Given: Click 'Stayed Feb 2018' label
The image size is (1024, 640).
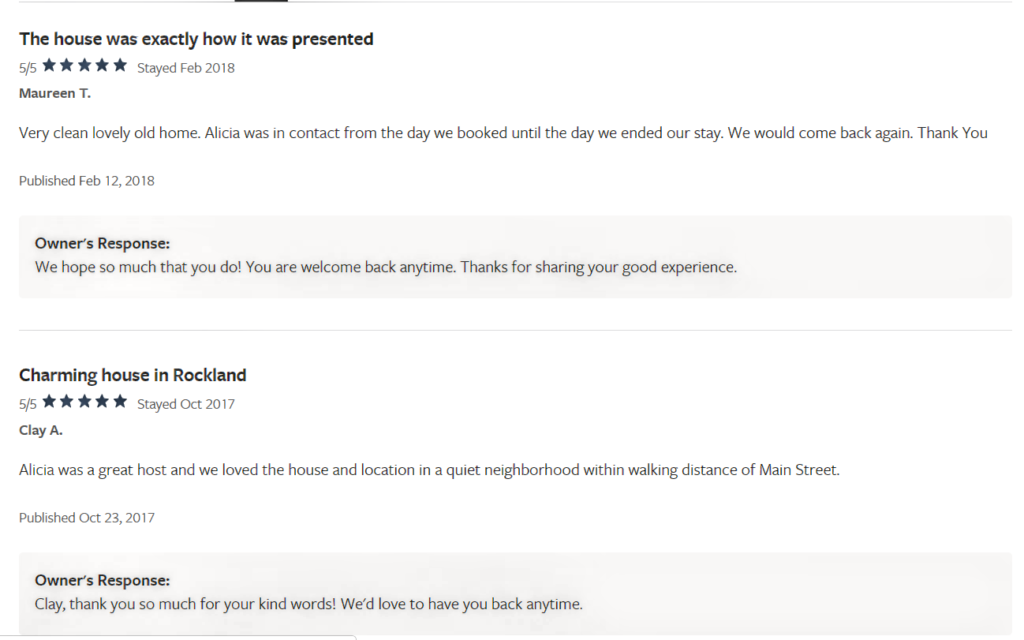Looking at the screenshot, I should (x=185, y=68).
